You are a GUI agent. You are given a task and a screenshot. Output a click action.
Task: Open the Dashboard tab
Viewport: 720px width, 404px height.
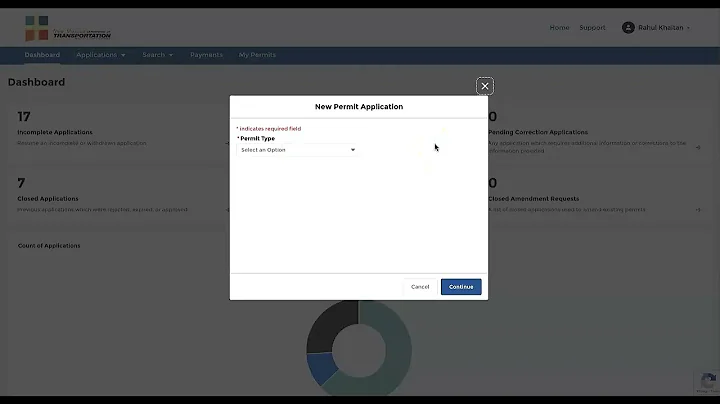pos(42,55)
